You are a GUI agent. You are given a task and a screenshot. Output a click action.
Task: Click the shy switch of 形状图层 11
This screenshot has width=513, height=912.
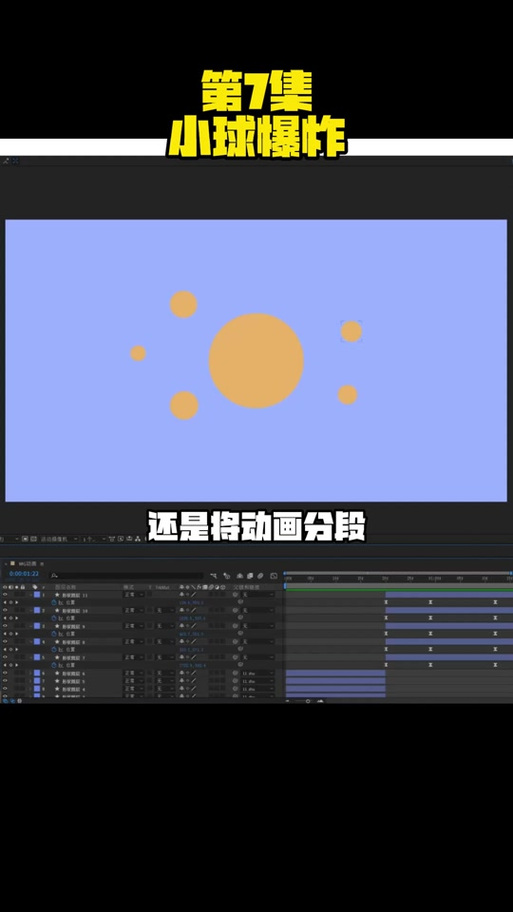coord(181,594)
